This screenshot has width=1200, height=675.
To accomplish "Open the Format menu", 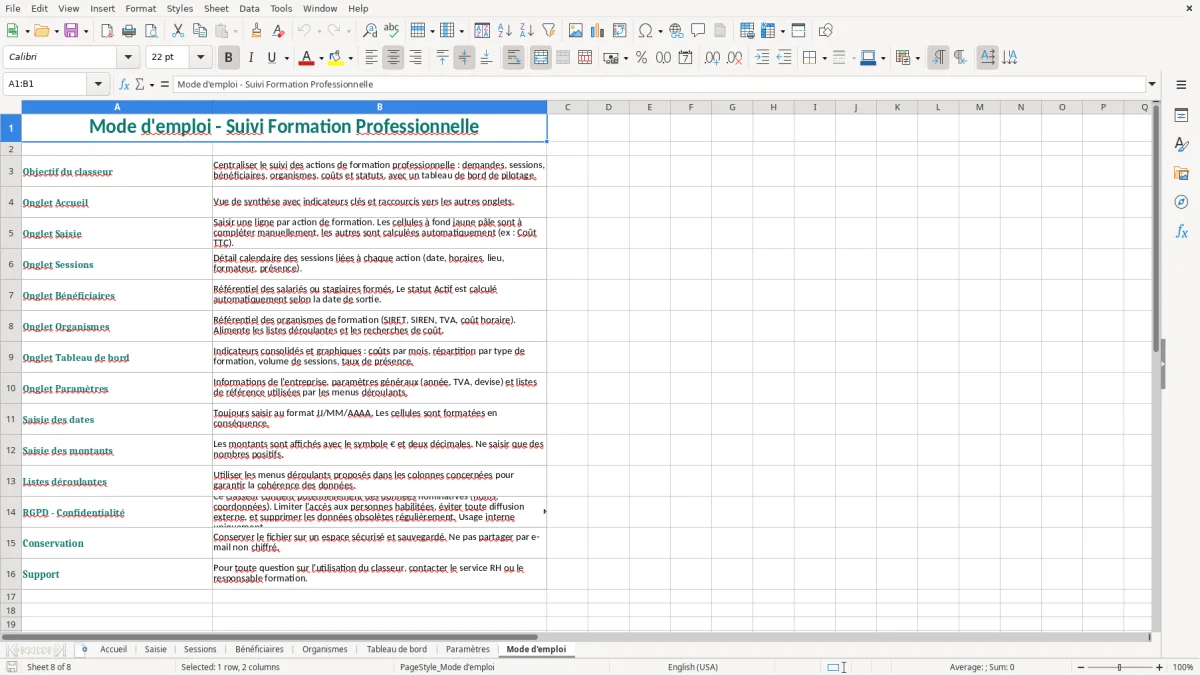I will click(140, 8).
